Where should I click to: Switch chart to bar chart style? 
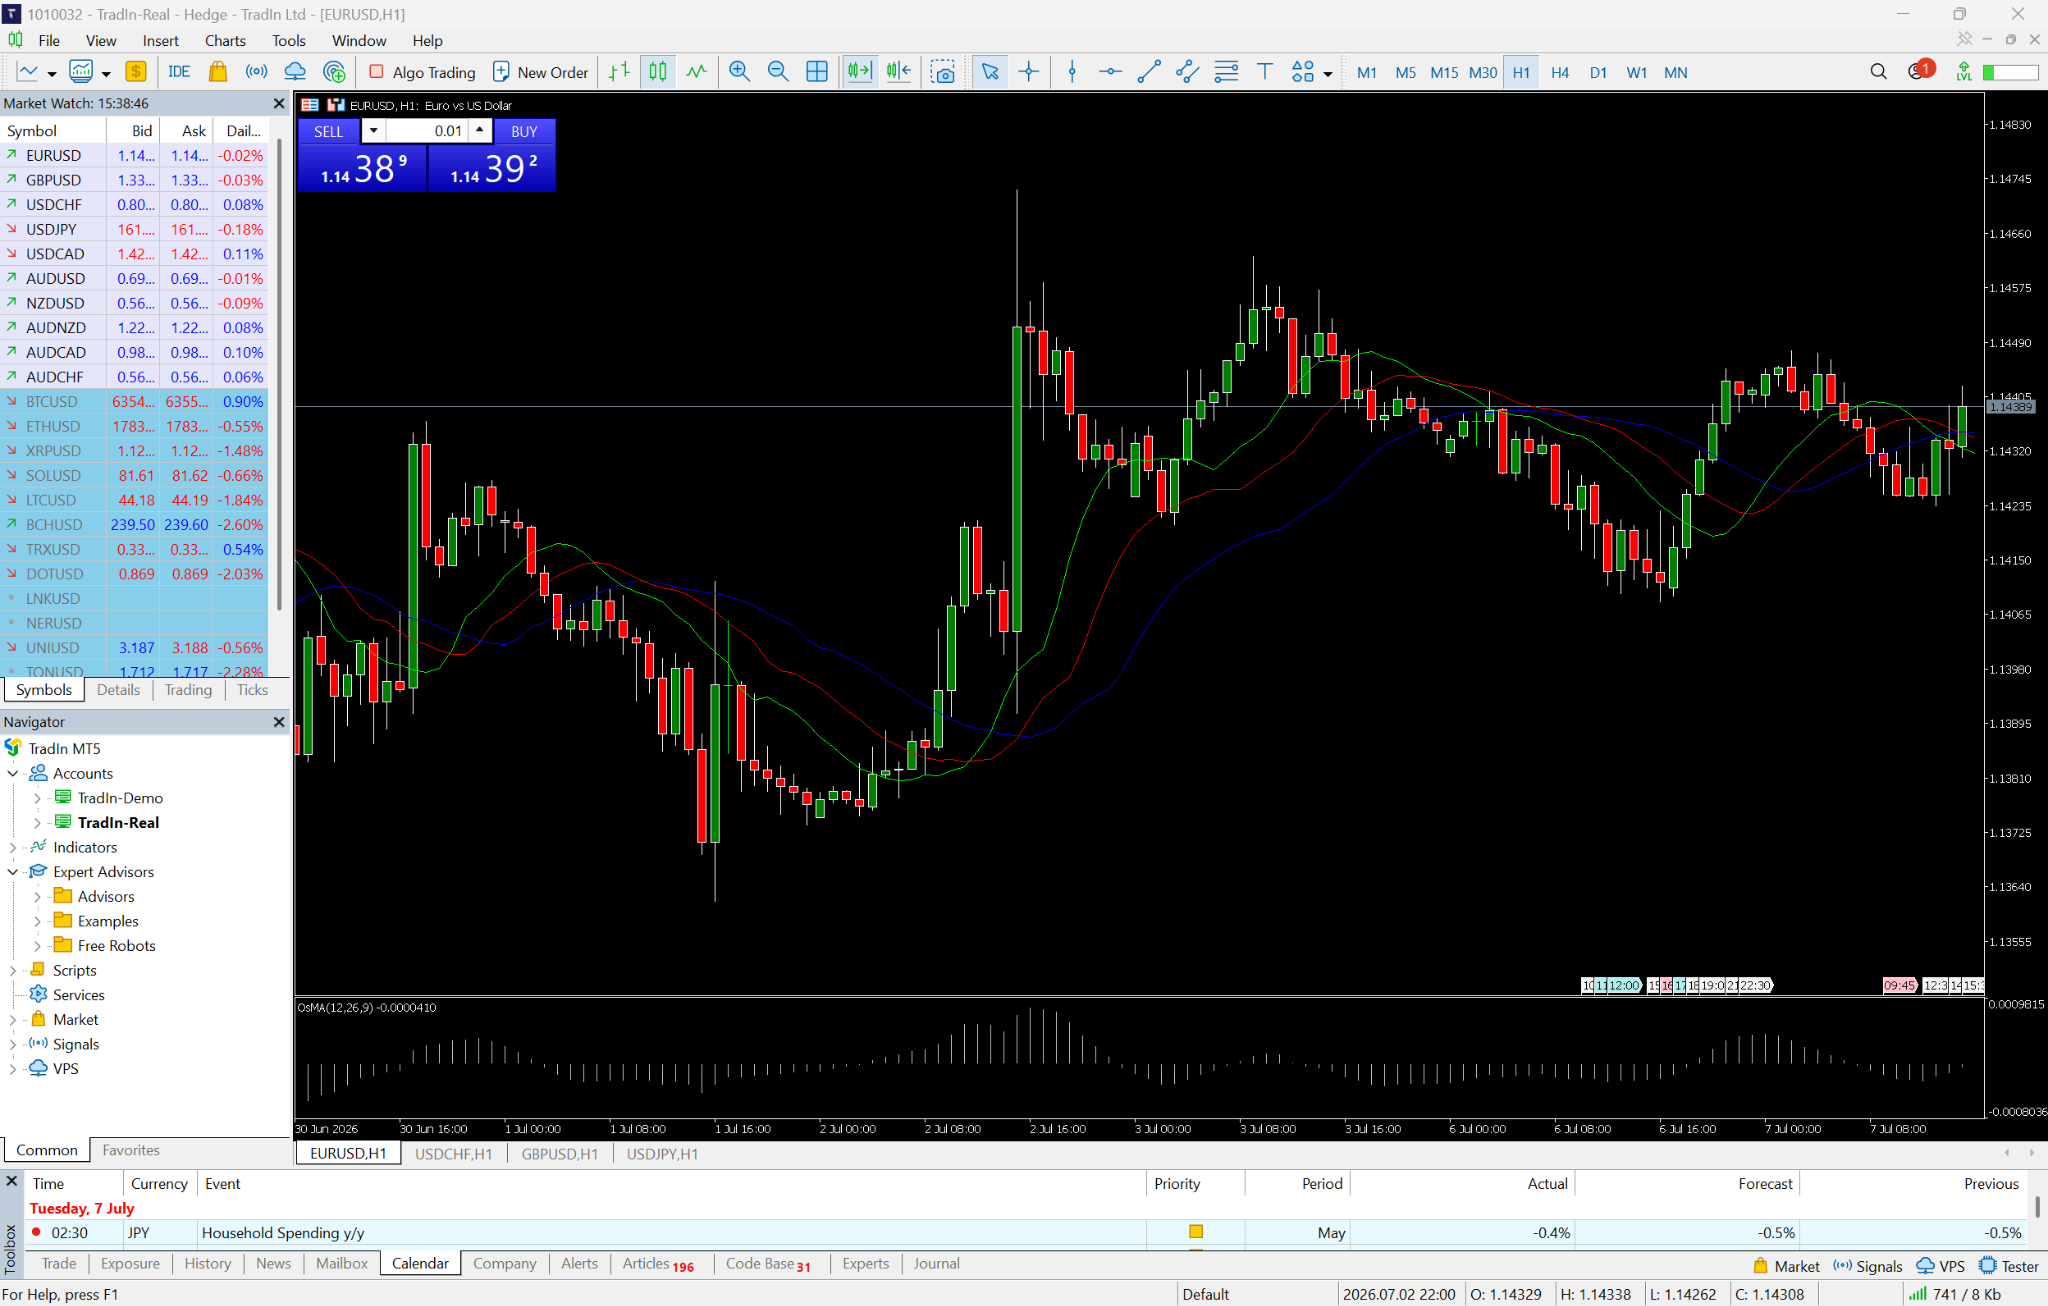tap(619, 72)
